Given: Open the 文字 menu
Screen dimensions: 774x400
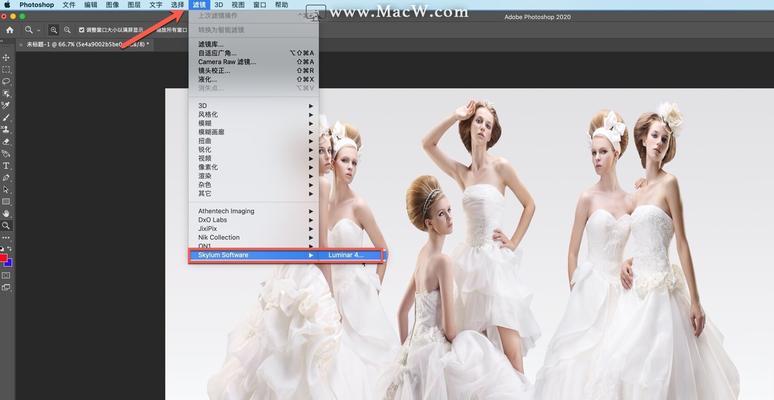Looking at the screenshot, I should point(156,5).
